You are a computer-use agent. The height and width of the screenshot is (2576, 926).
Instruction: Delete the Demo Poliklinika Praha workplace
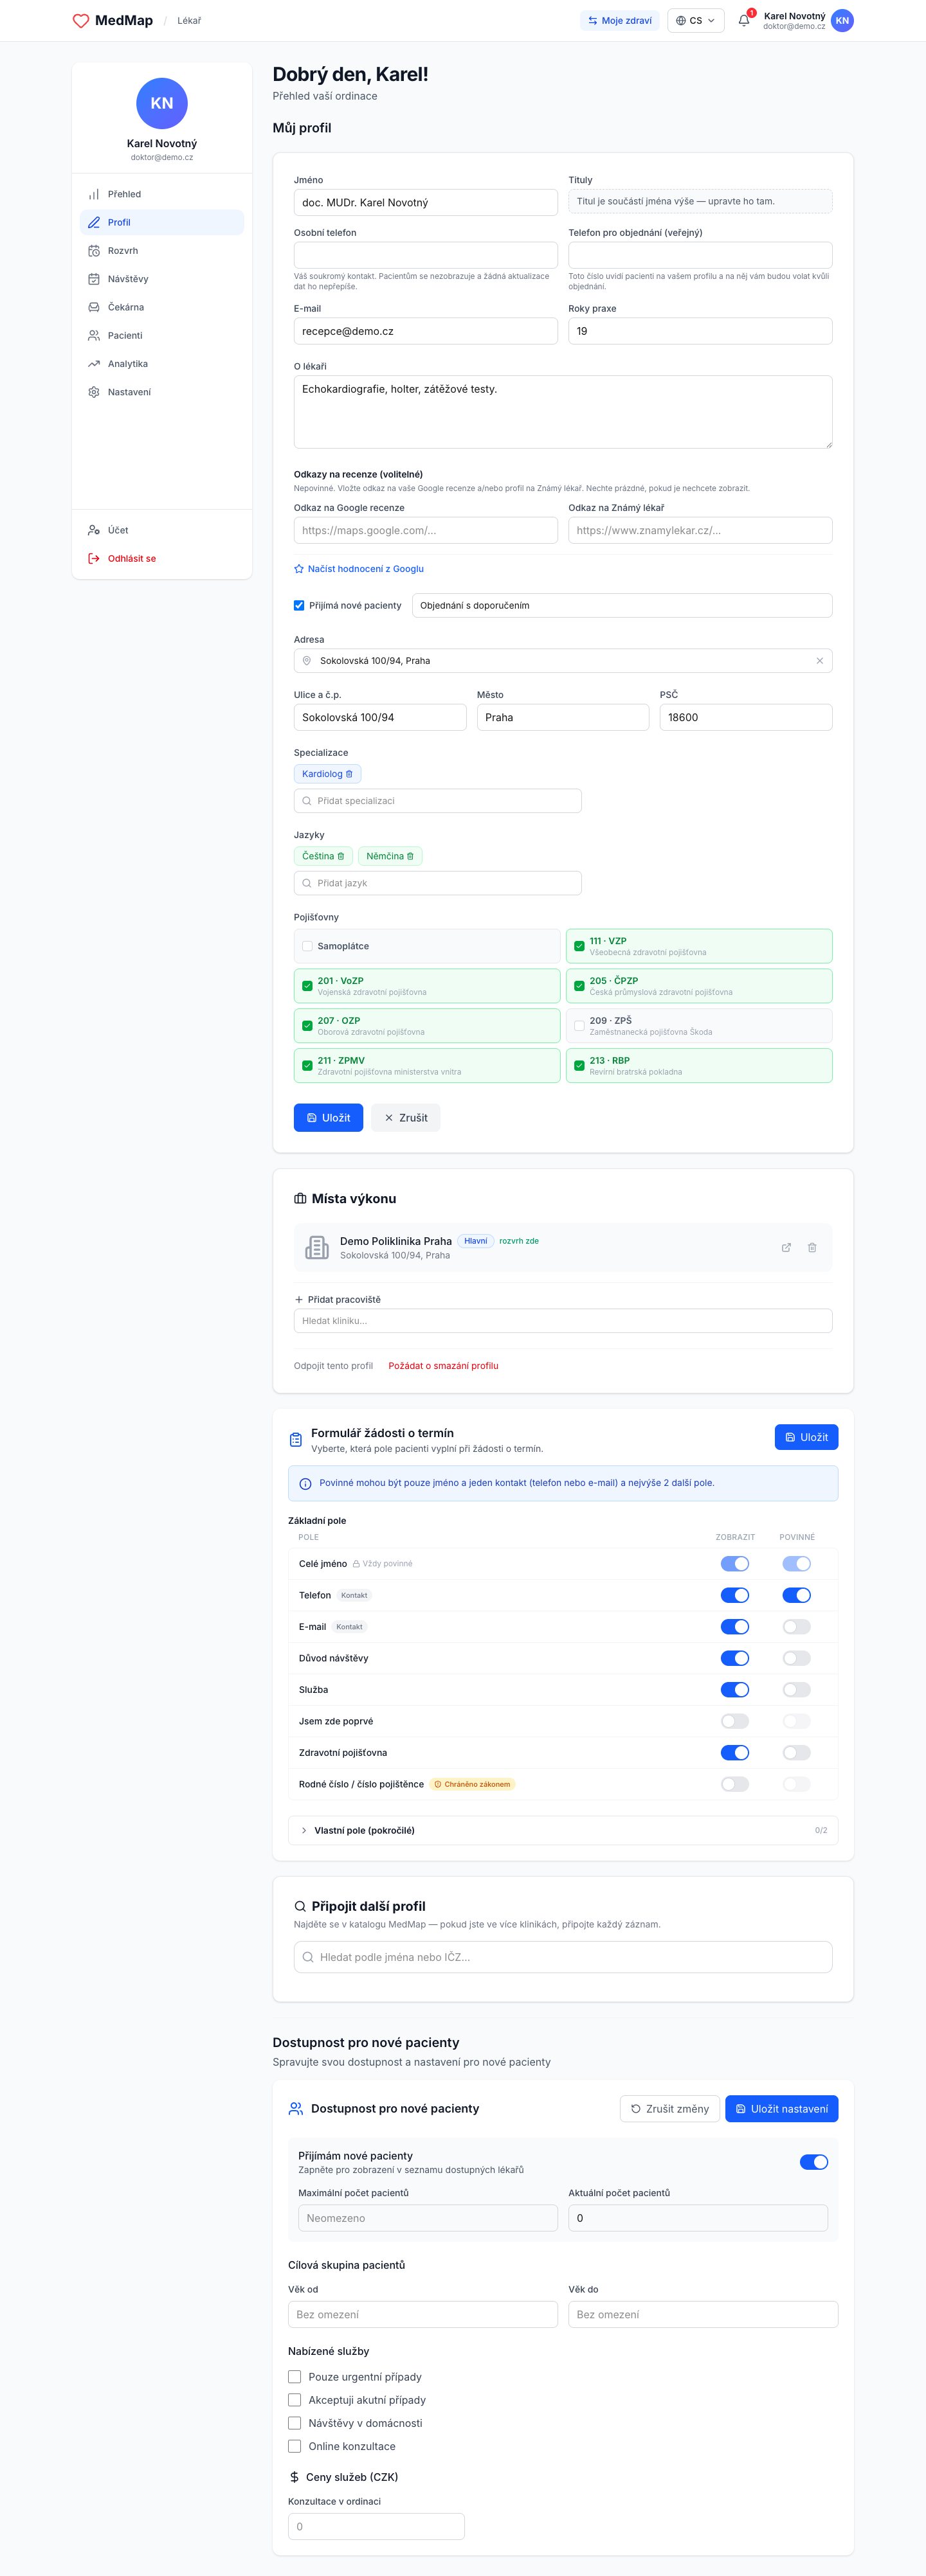coord(812,1248)
